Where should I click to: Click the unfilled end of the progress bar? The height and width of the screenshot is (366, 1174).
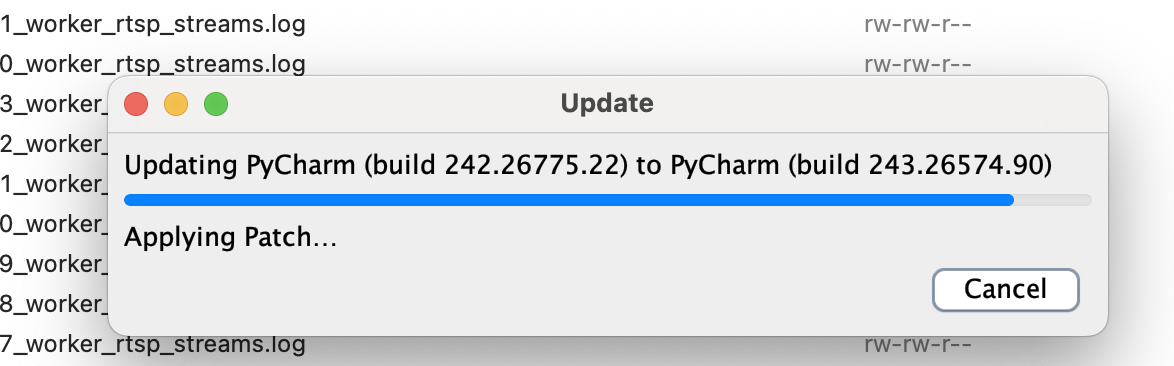pos(1053,200)
